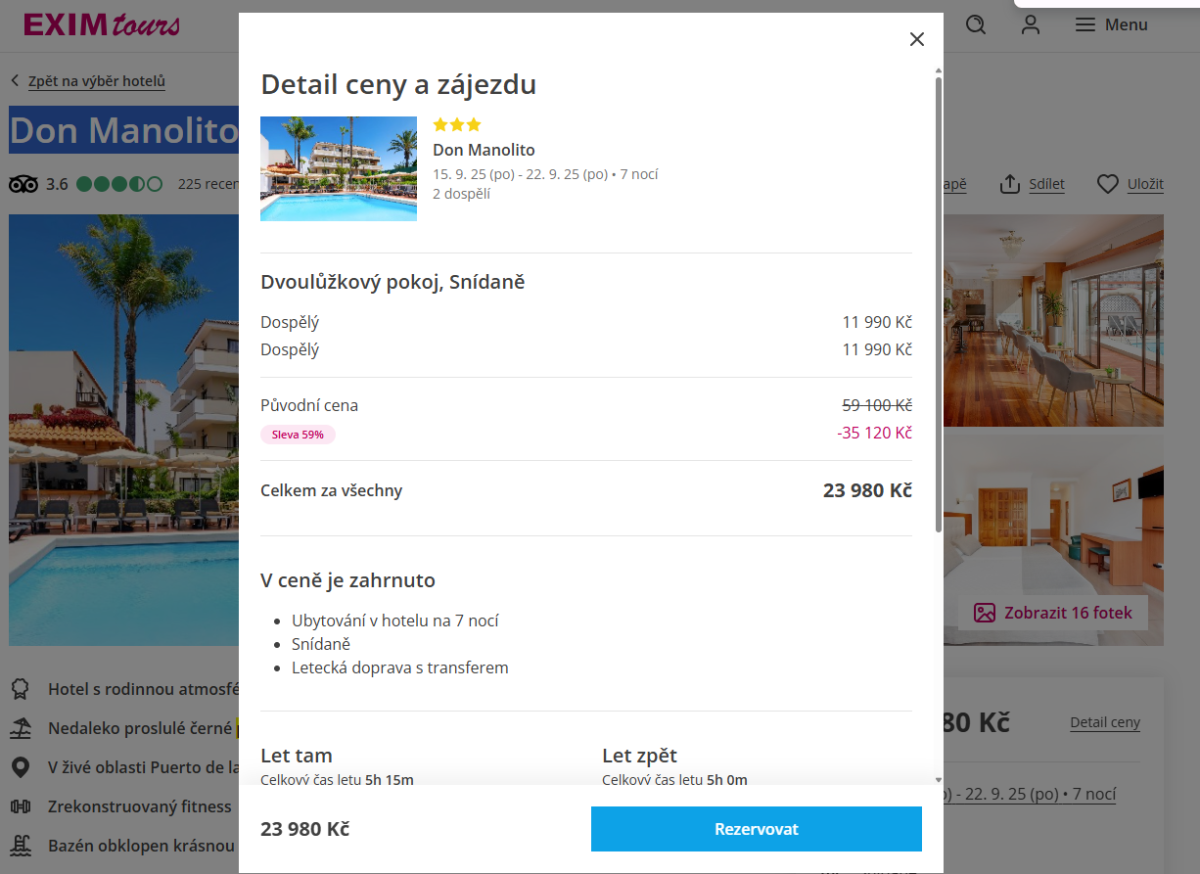
Task: Click the search magnifier icon in header
Action: [976, 25]
